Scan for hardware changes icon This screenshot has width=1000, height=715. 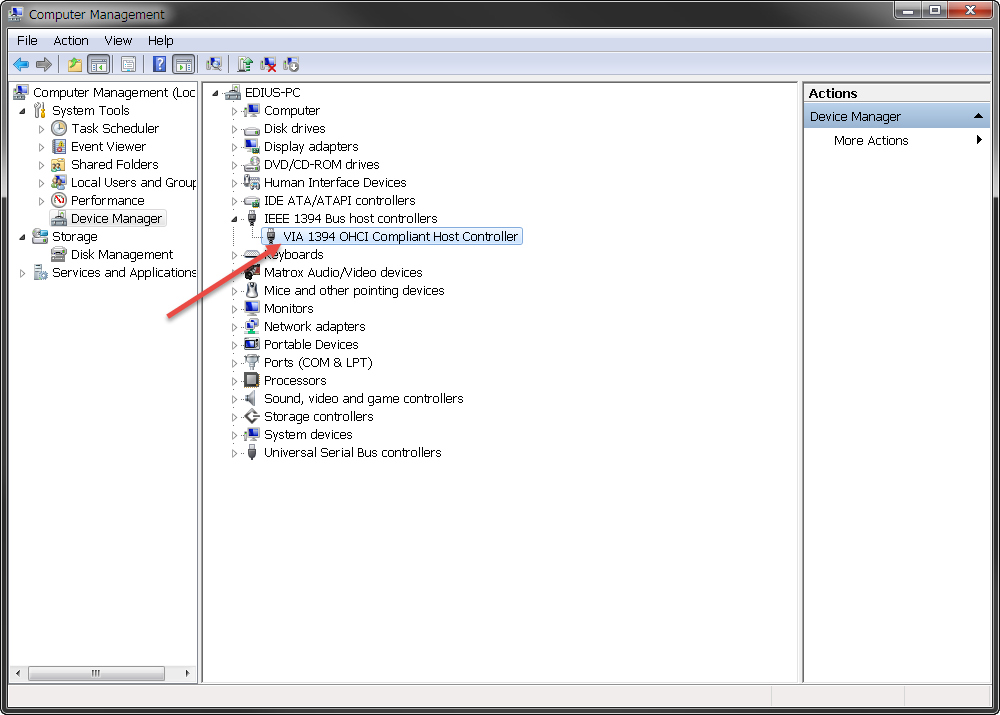(213, 65)
